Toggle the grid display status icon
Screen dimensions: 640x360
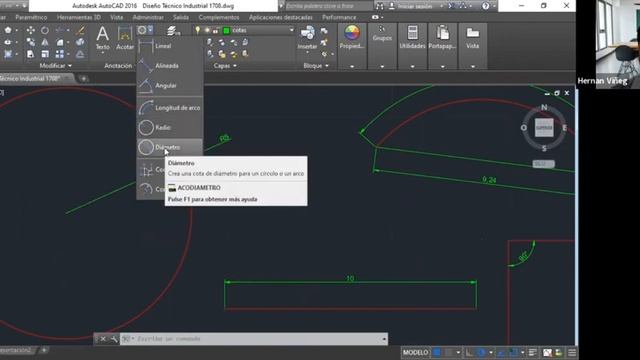[x=437, y=353]
